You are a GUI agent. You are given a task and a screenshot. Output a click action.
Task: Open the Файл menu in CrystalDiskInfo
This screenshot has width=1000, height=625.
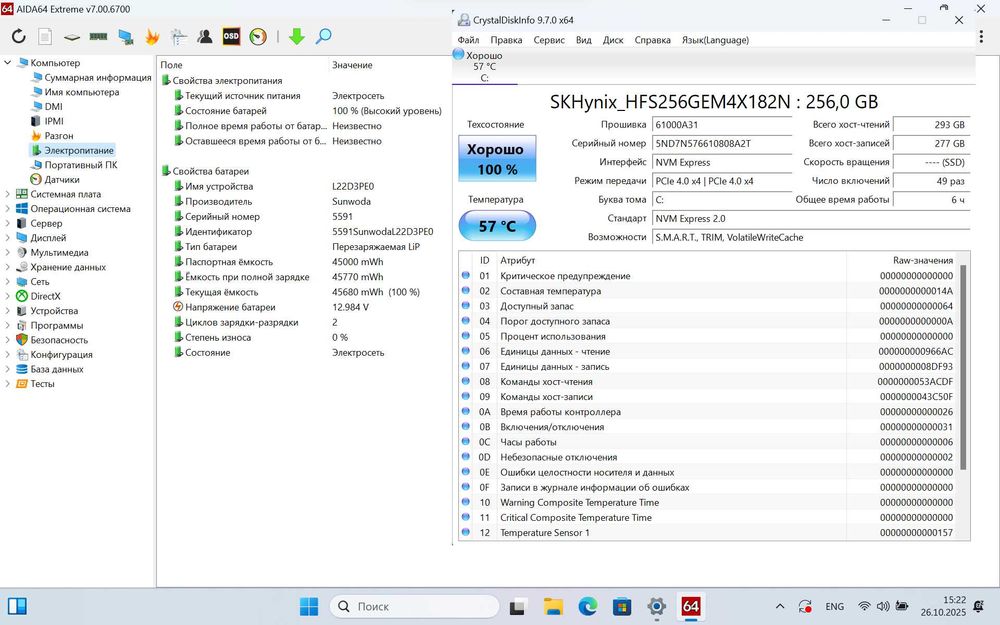[468, 40]
